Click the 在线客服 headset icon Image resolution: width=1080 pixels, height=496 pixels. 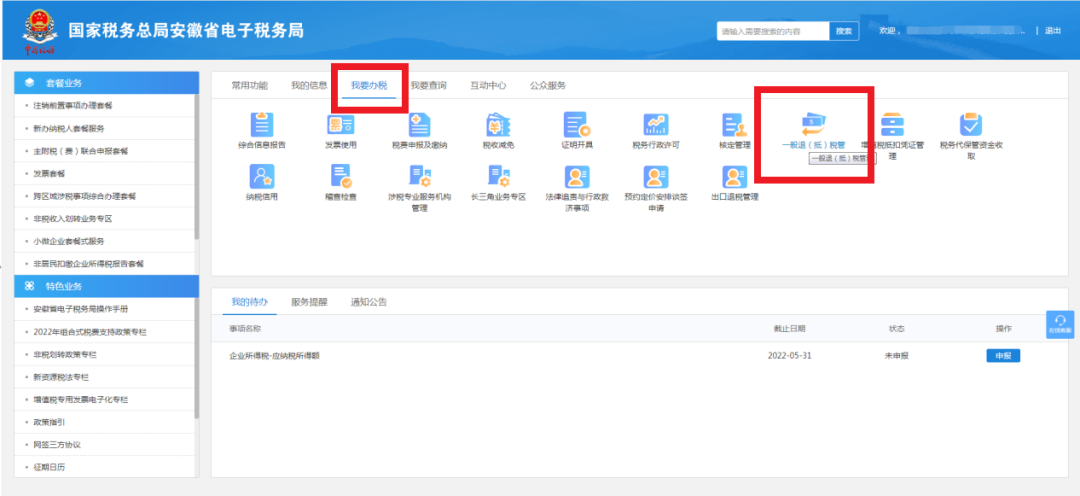[x=1060, y=320]
